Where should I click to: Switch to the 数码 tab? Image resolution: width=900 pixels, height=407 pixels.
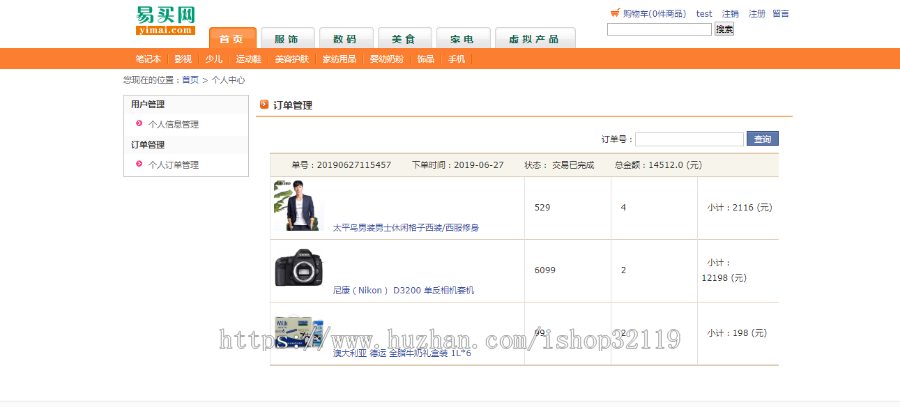346,38
